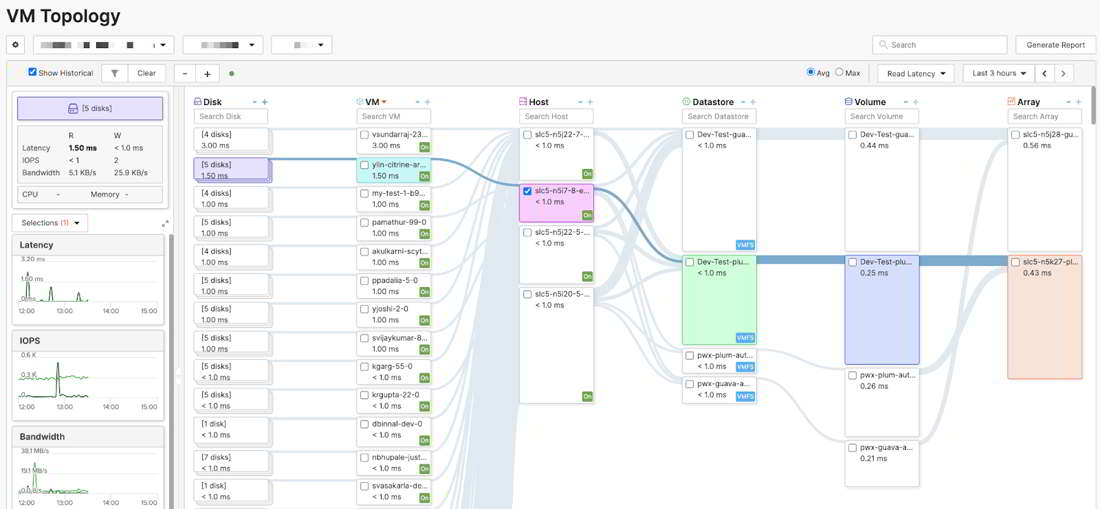The height and width of the screenshot is (509, 1100).
Task: Click into the main Search field
Action: [940, 45]
